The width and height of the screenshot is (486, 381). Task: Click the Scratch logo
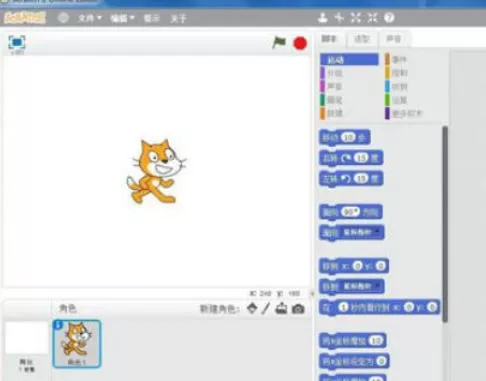[x=25, y=18]
